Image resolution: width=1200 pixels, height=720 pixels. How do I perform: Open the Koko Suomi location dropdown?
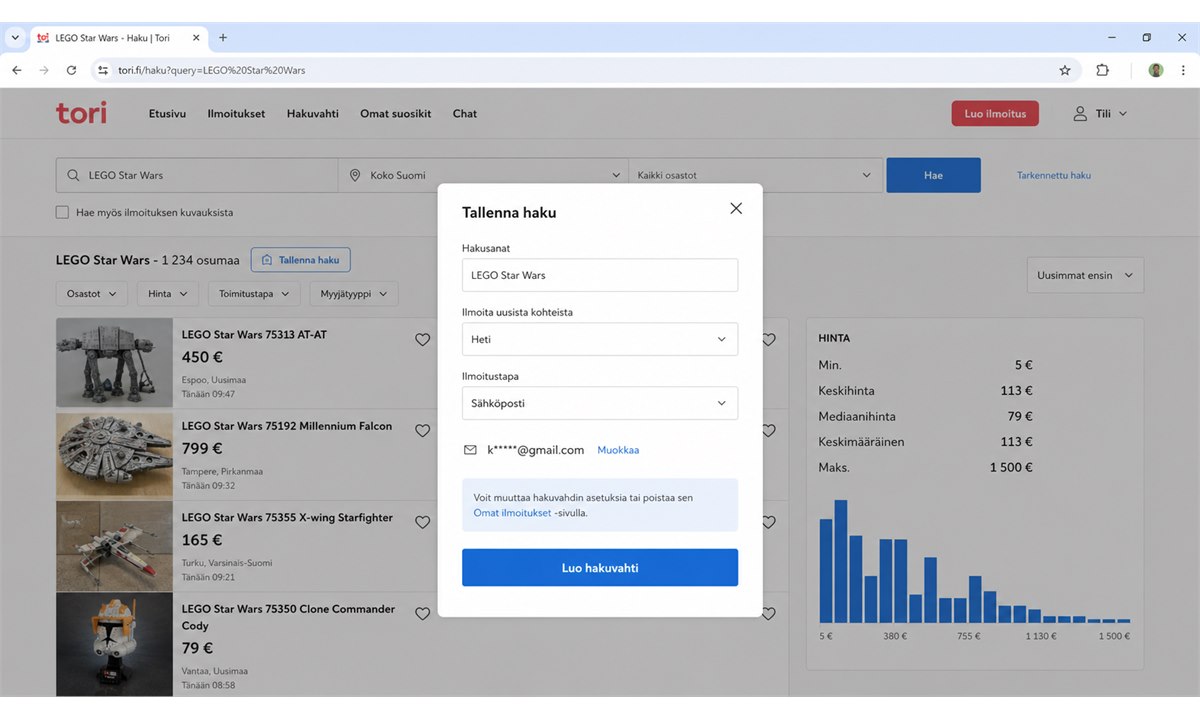pos(483,175)
